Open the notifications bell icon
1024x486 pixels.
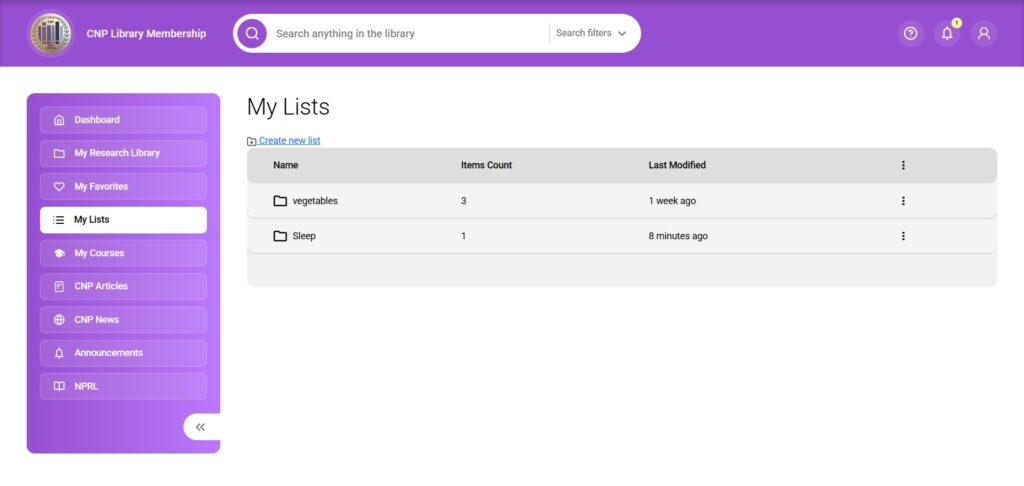(x=947, y=33)
